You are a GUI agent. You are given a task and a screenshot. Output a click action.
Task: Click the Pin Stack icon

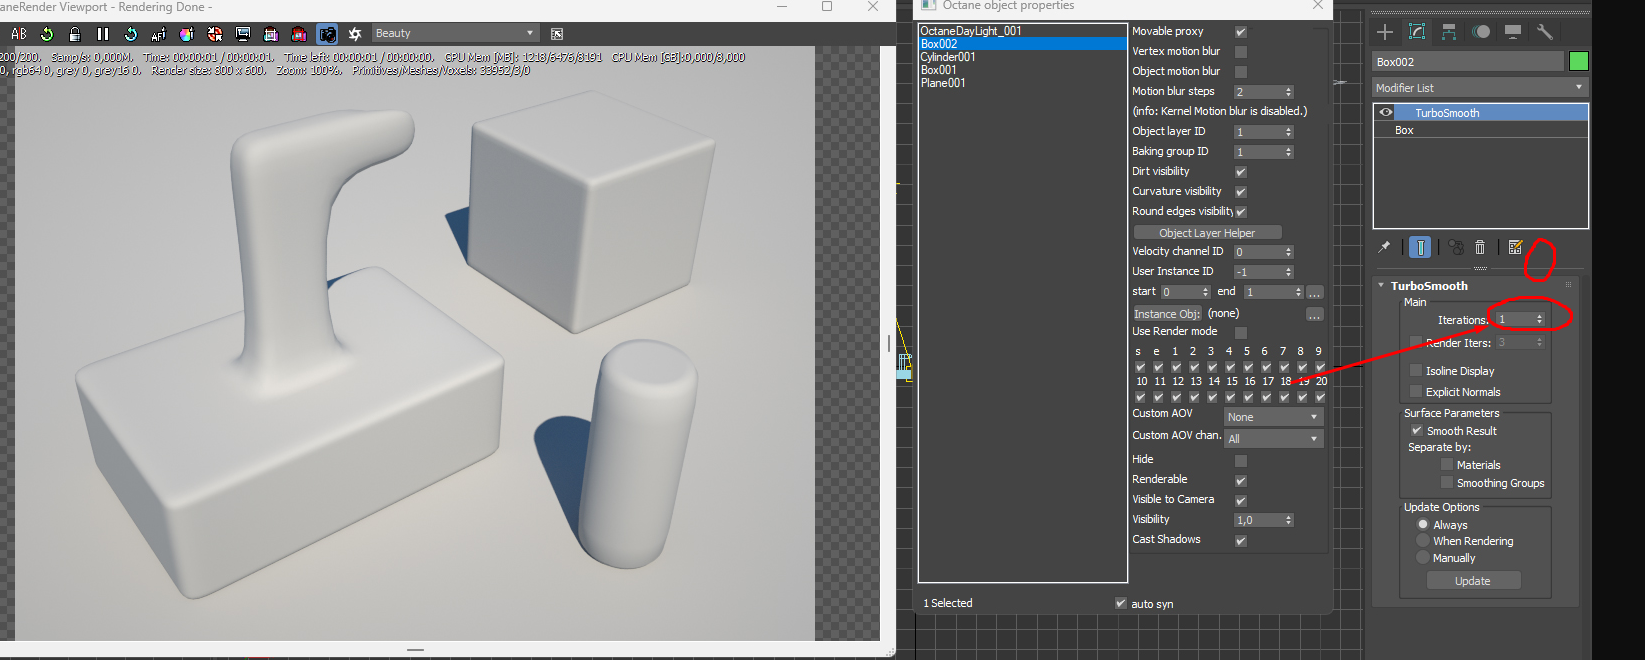[x=1384, y=247]
